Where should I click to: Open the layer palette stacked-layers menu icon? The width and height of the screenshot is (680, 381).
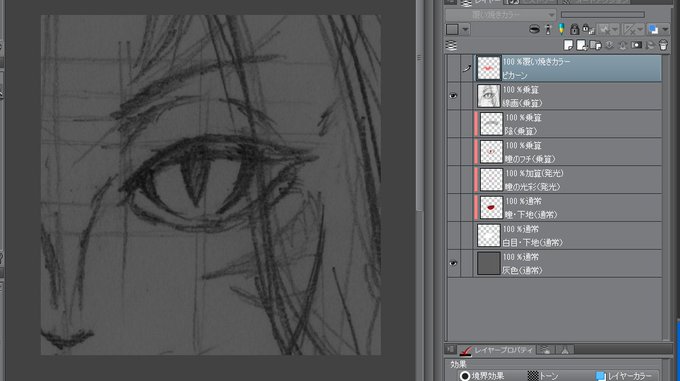[451, 46]
